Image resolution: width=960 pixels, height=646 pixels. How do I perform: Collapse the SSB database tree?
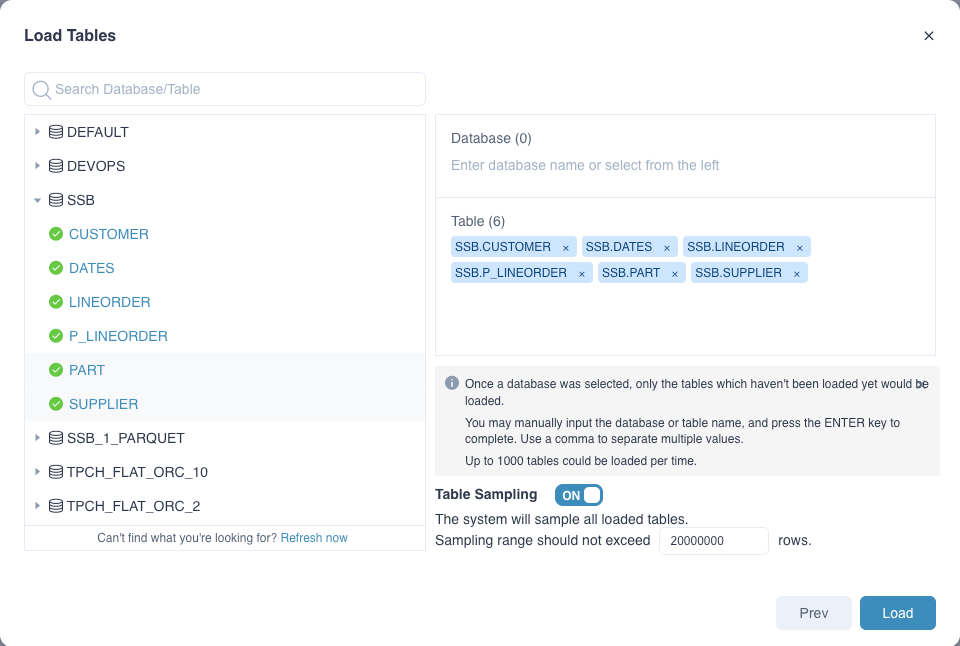pyautogui.click(x=37, y=200)
